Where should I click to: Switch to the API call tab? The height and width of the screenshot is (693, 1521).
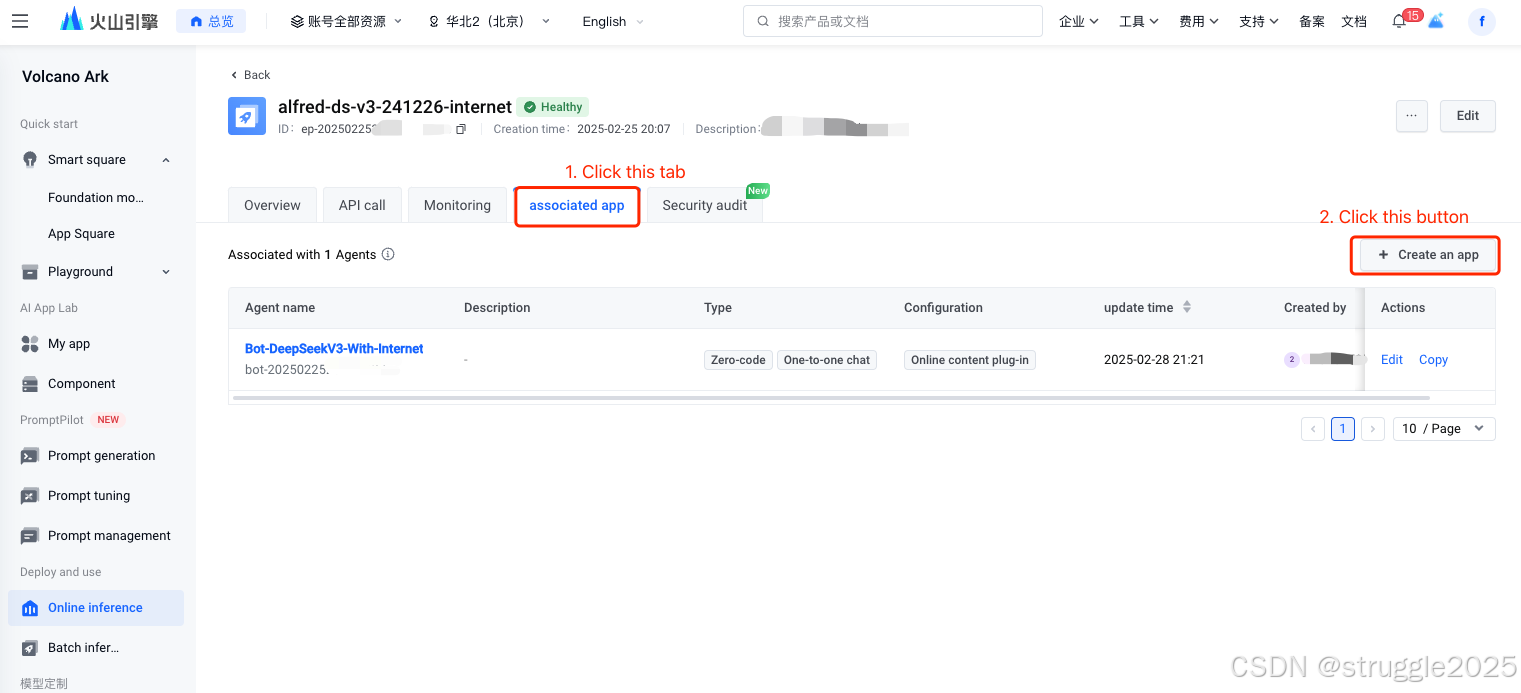coord(362,205)
